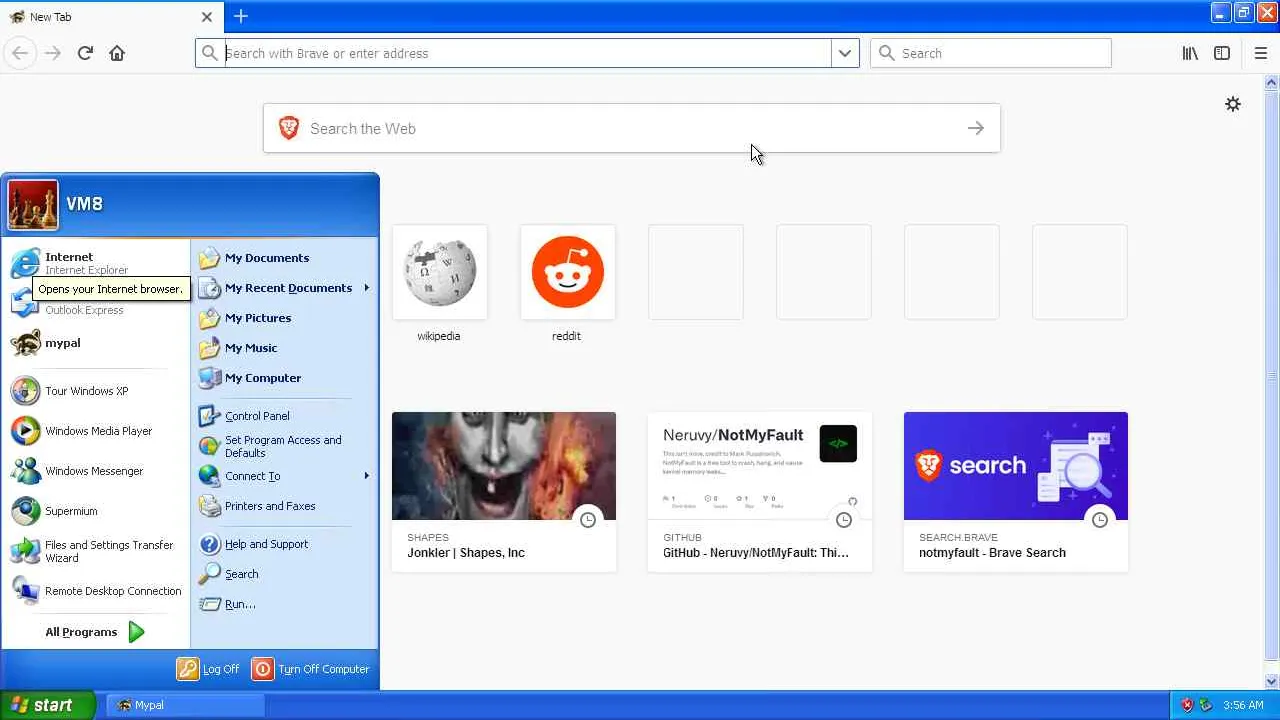Expand My Recent Documents submenu

click(x=284, y=288)
